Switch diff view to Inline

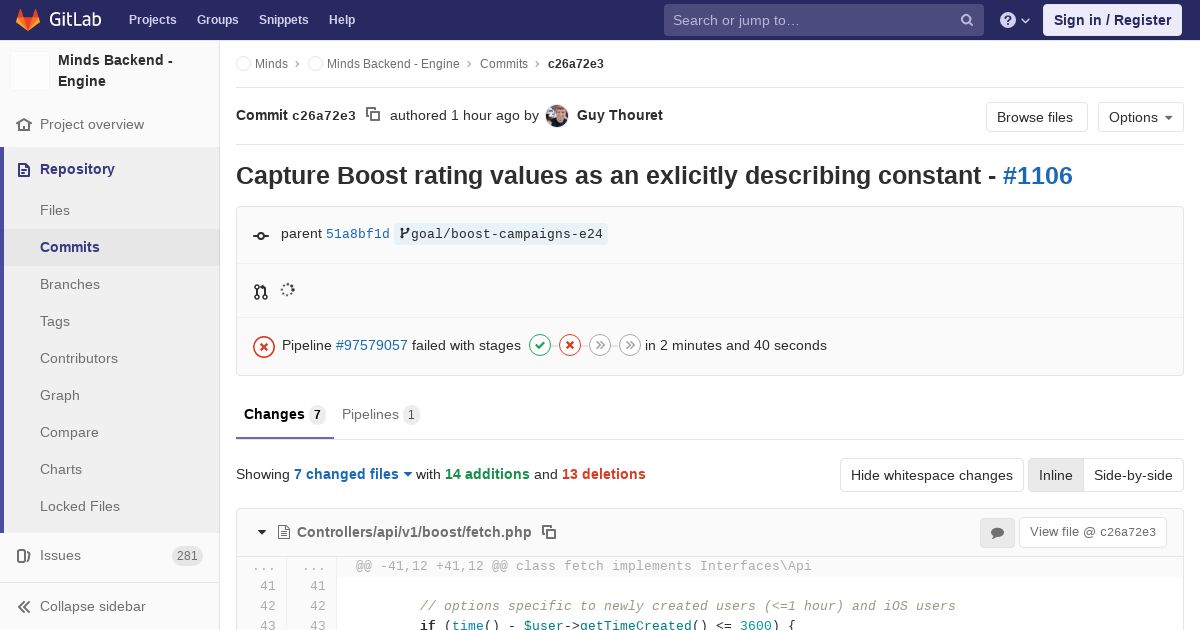[1055, 475]
